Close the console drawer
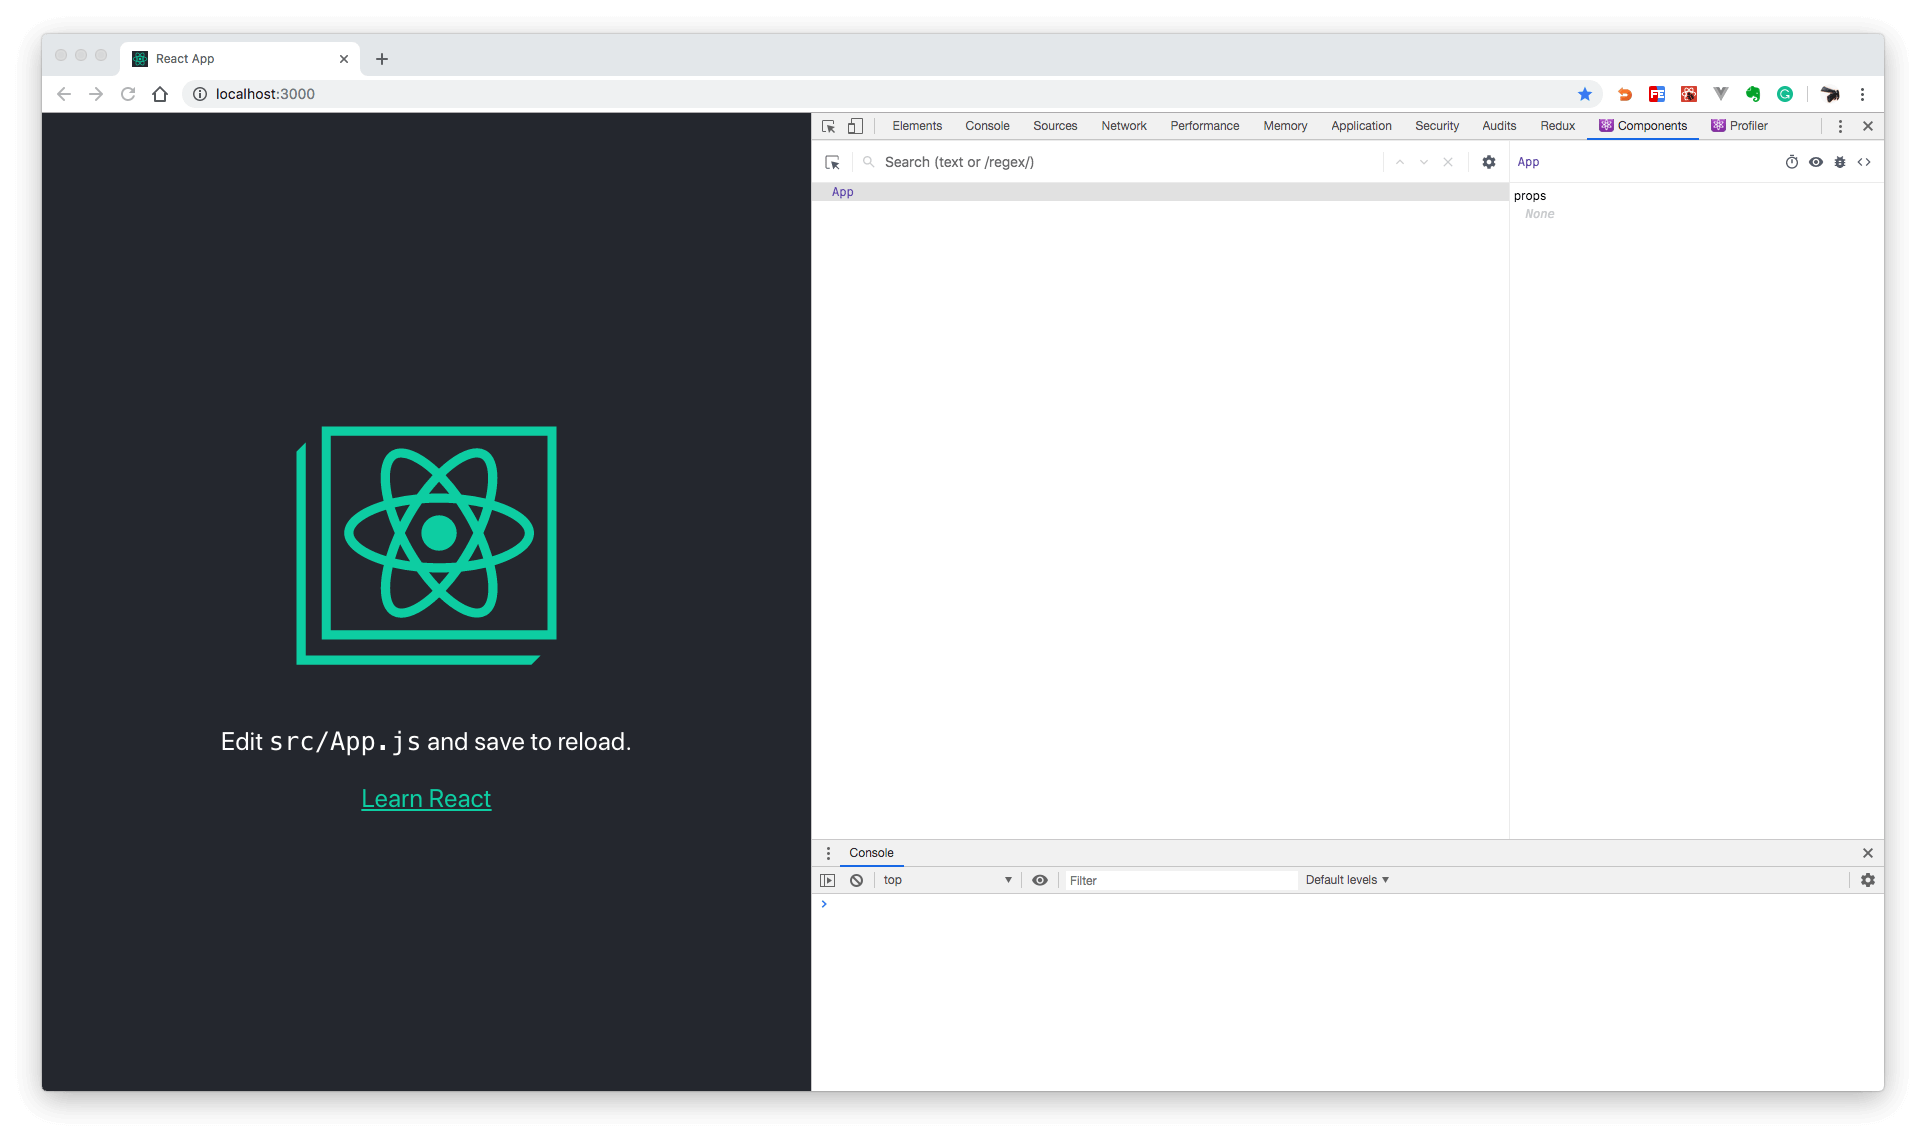 coord(1868,853)
